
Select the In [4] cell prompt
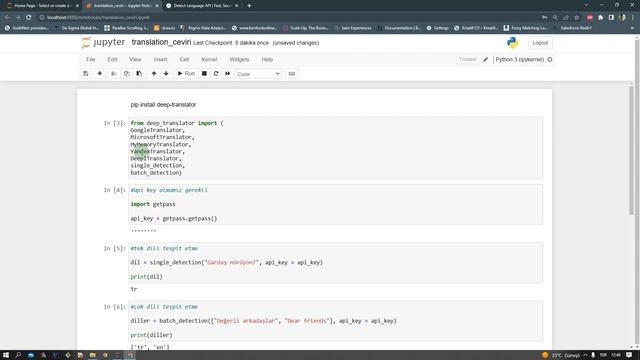[x=115, y=190]
